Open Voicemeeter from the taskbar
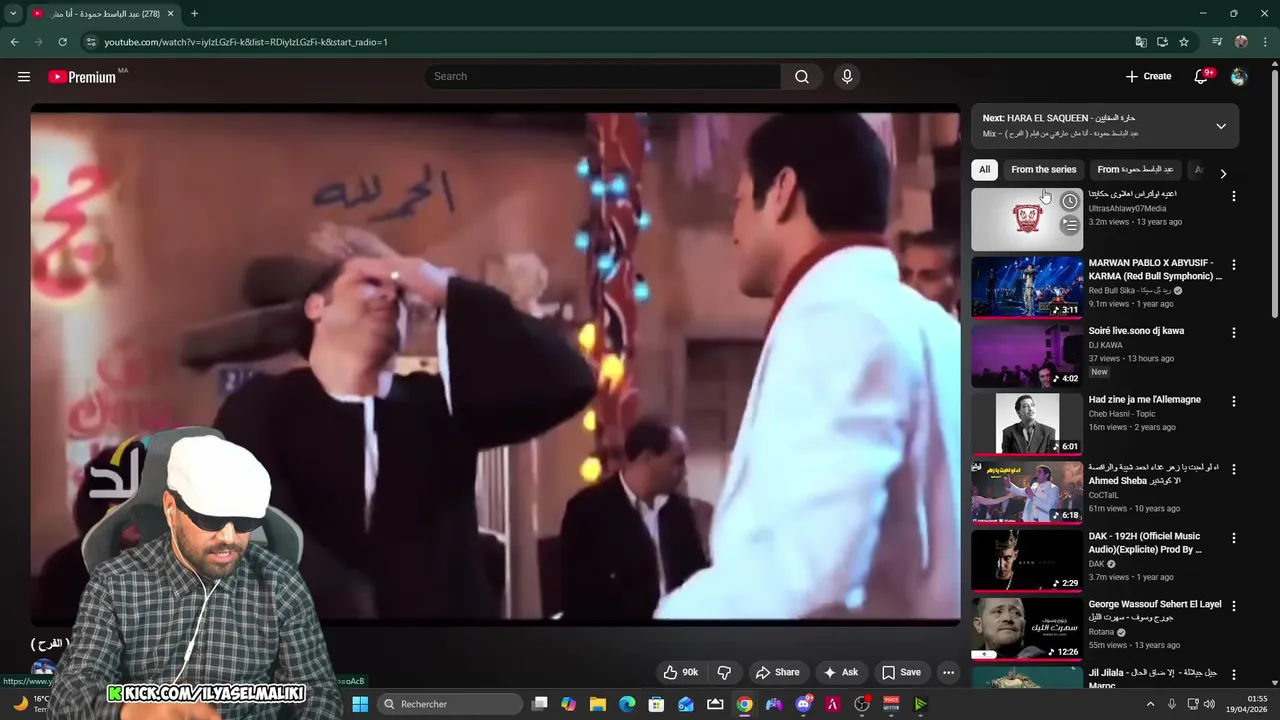1280x720 pixels. click(x=891, y=704)
